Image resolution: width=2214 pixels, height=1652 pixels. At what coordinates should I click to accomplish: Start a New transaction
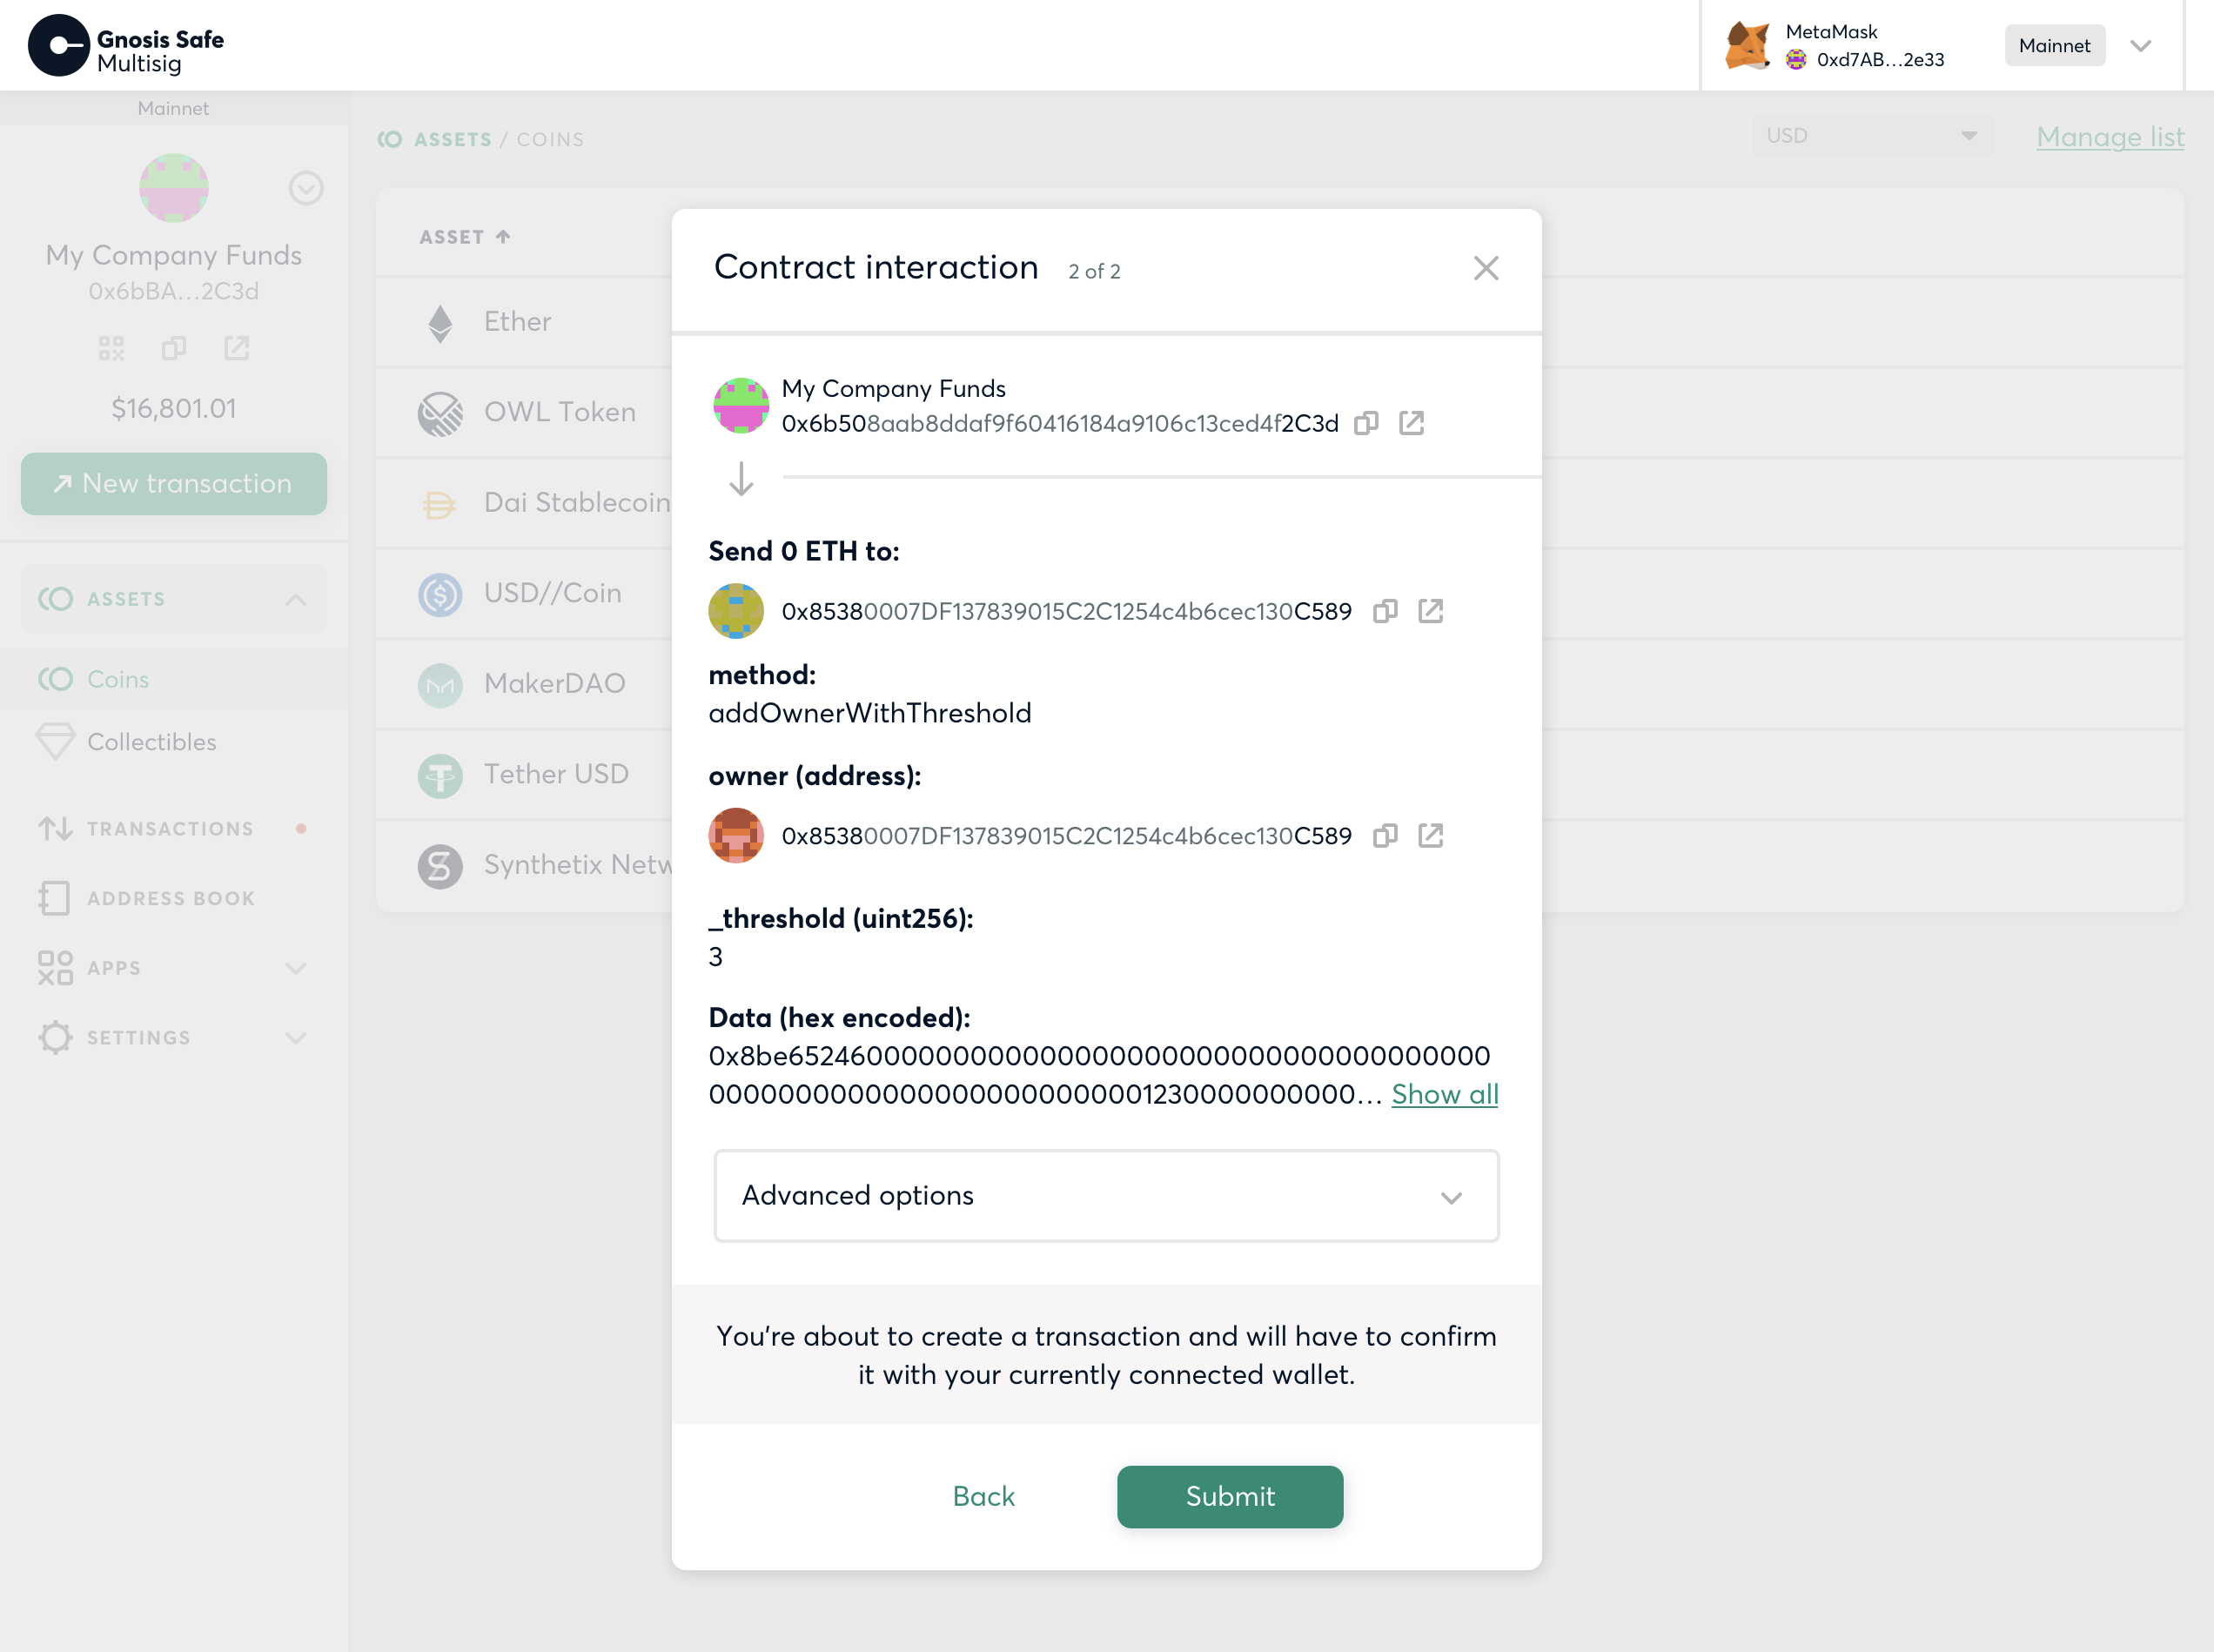[x=174, y=484]
